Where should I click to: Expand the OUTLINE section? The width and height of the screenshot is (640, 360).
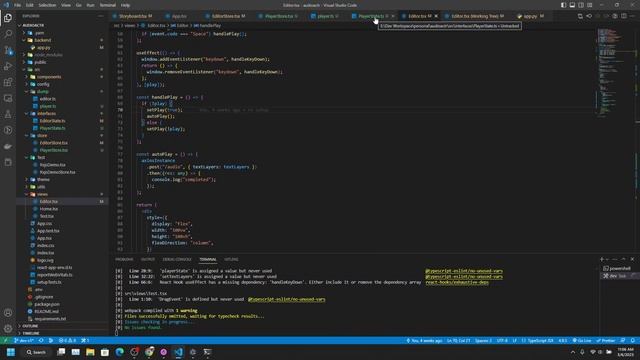[62, 326]
